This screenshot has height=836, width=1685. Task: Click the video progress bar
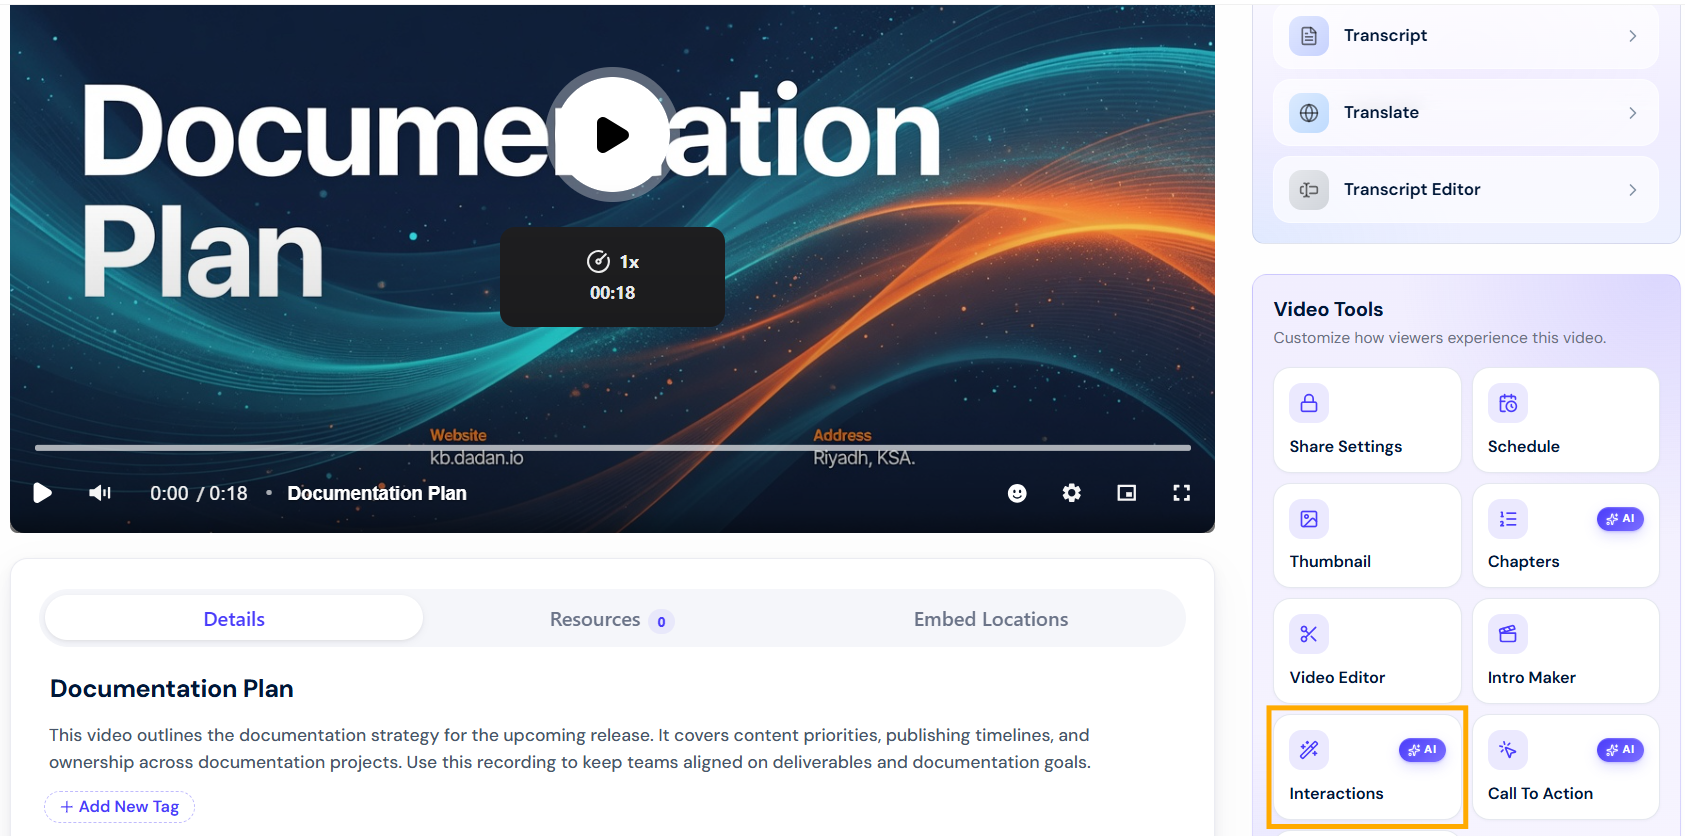click(x=612, y=448)
